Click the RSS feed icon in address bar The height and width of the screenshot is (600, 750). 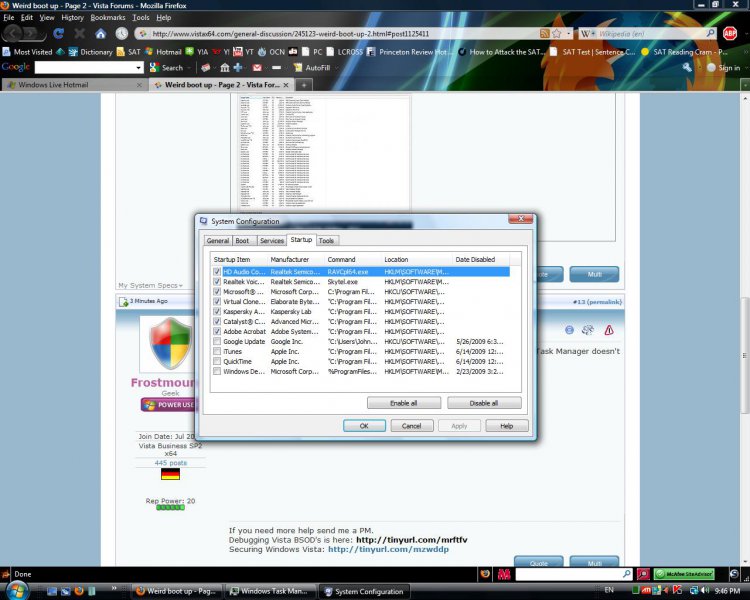coord(544,33)
